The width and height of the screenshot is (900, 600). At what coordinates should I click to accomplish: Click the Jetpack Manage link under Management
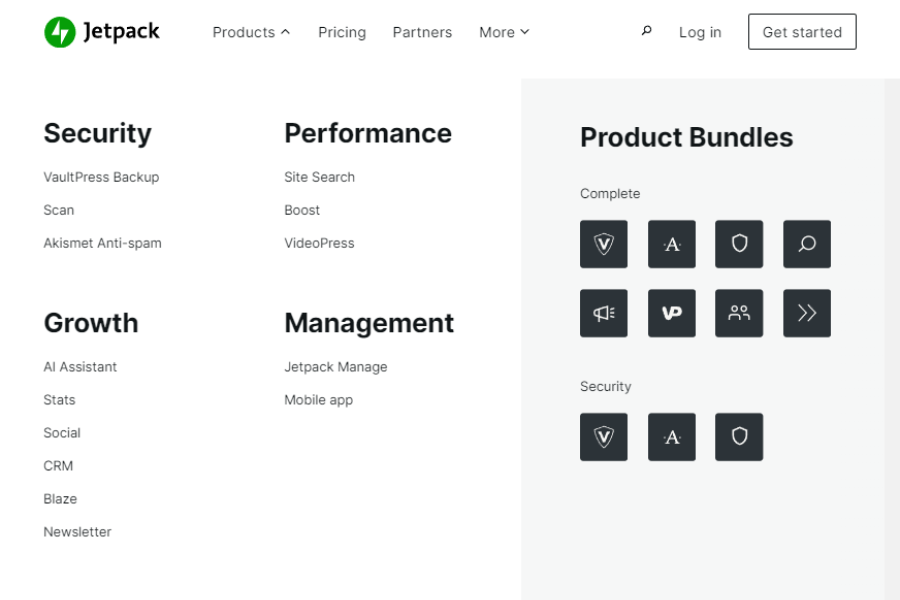(x=335, y=366)
